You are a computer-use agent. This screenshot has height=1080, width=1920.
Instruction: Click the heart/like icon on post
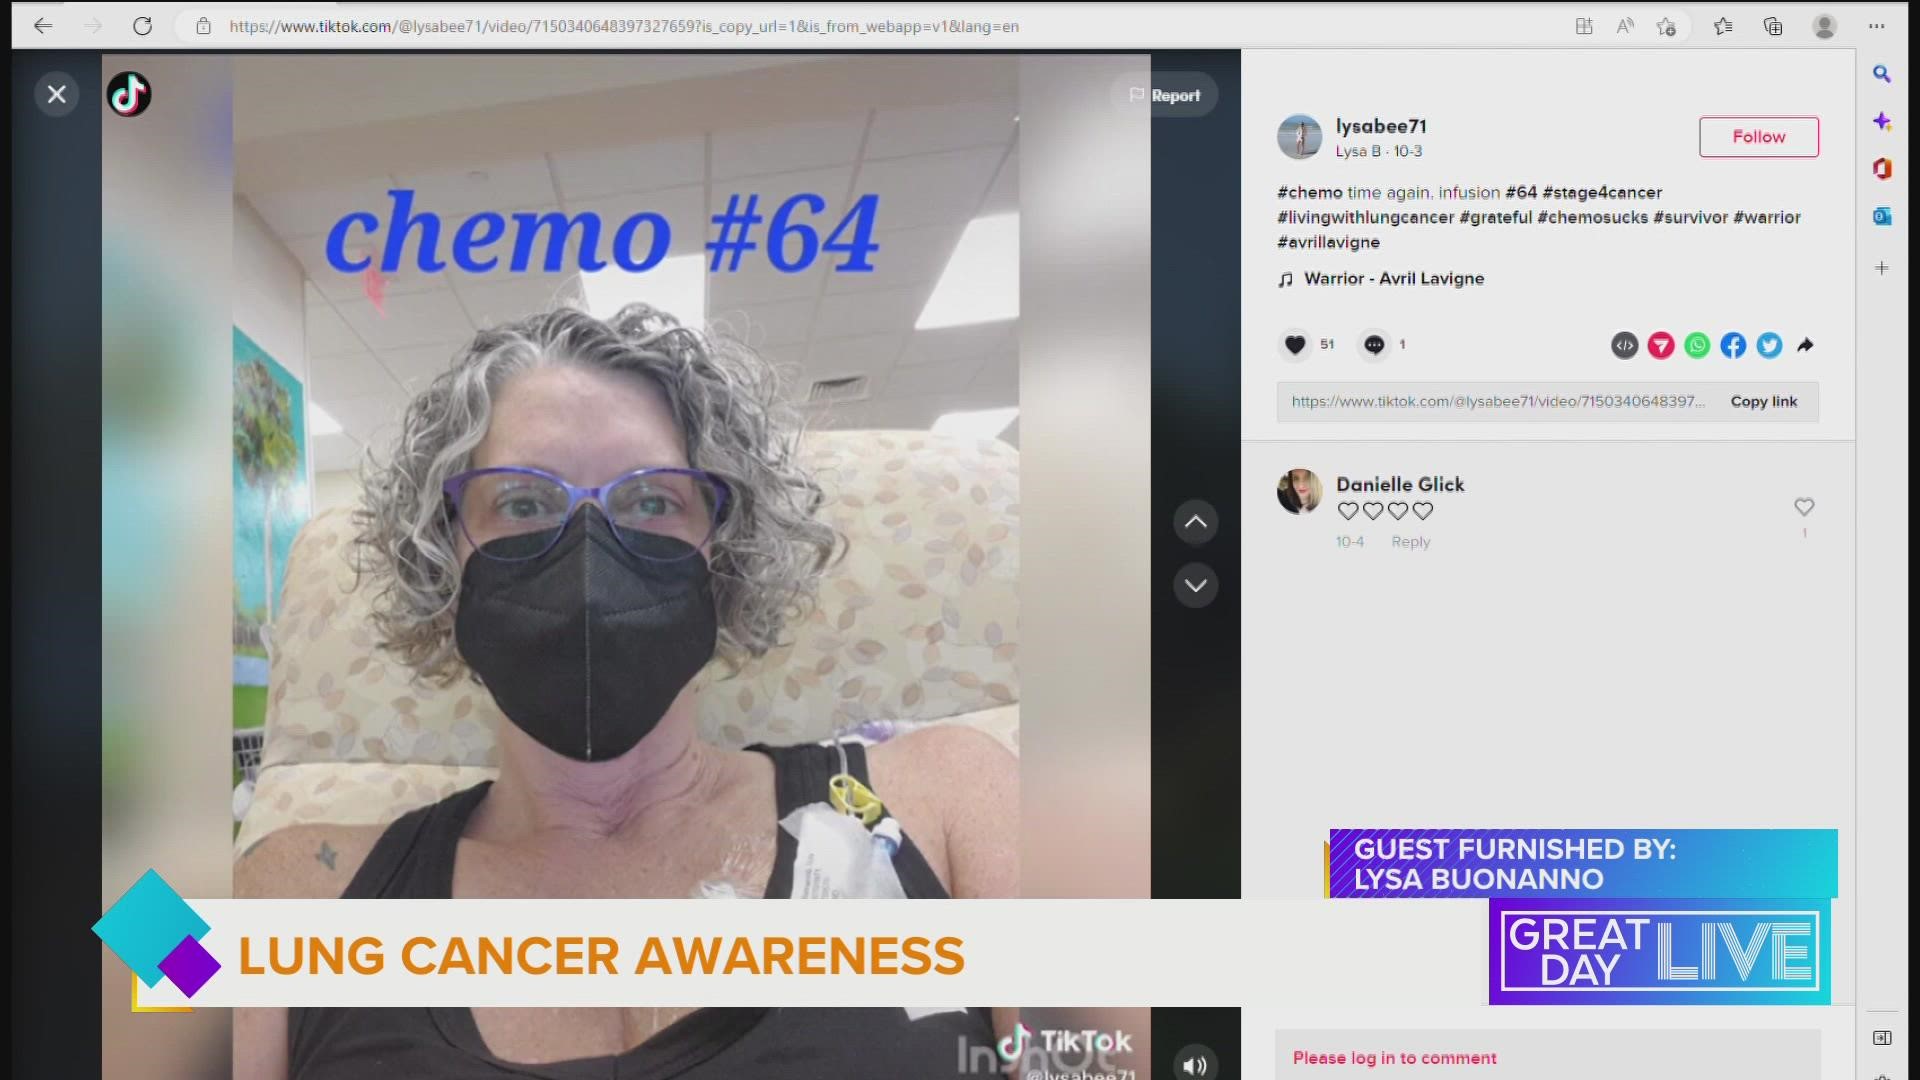1295,344
